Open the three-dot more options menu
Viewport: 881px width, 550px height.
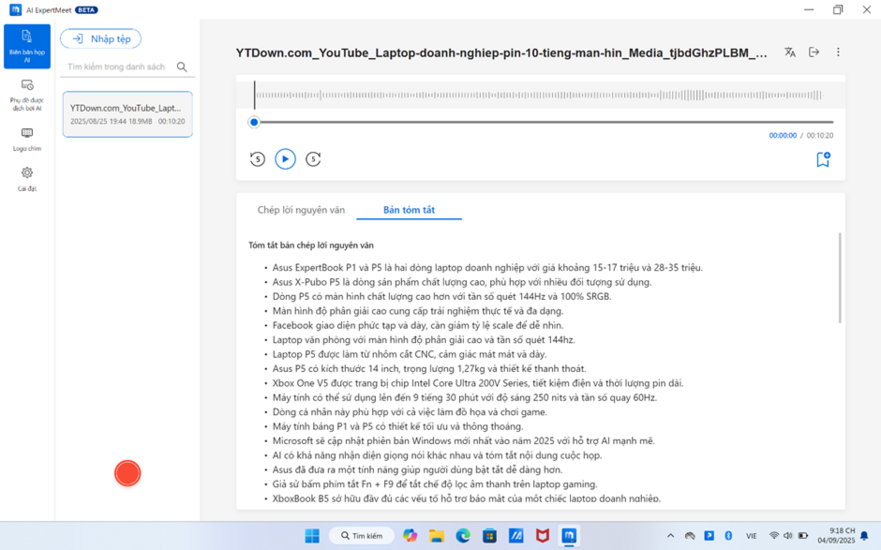pos(838,52)
